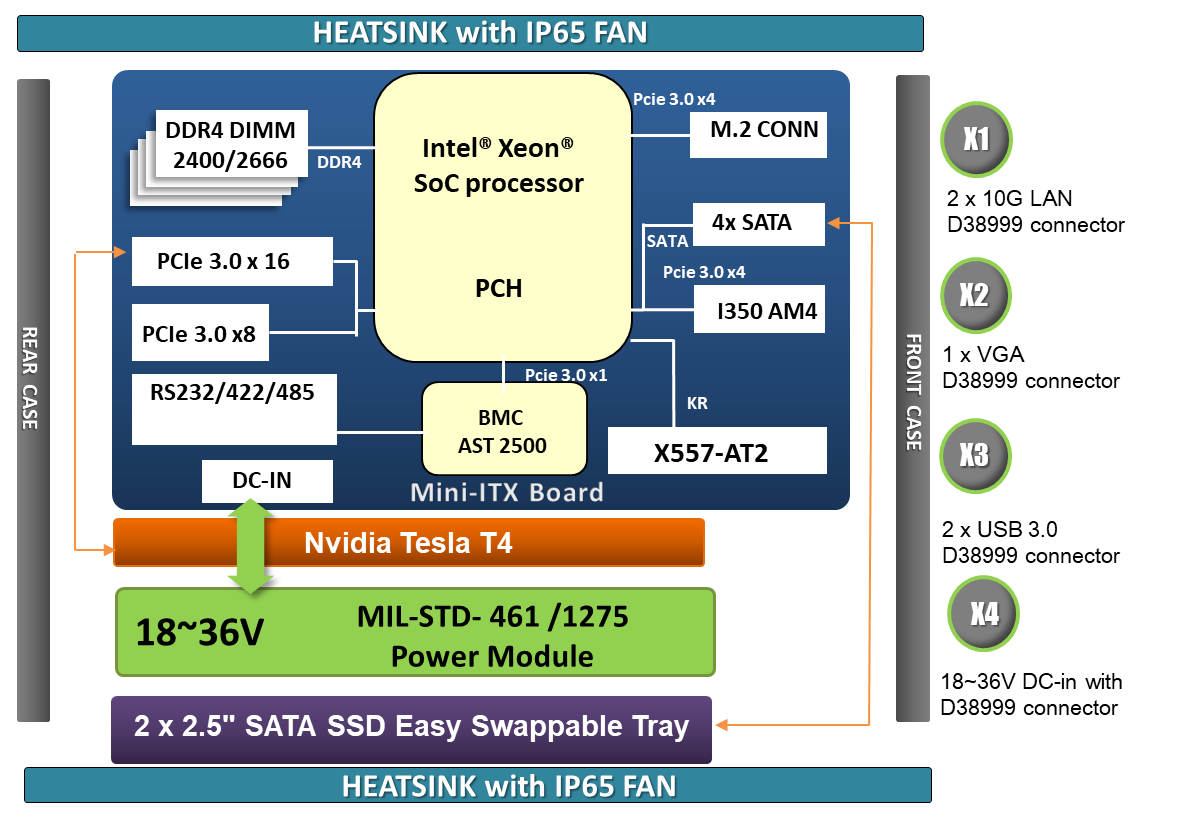1177x830 pixels.
Task: Click the X2 VGA connector icon
Action: 975,296
